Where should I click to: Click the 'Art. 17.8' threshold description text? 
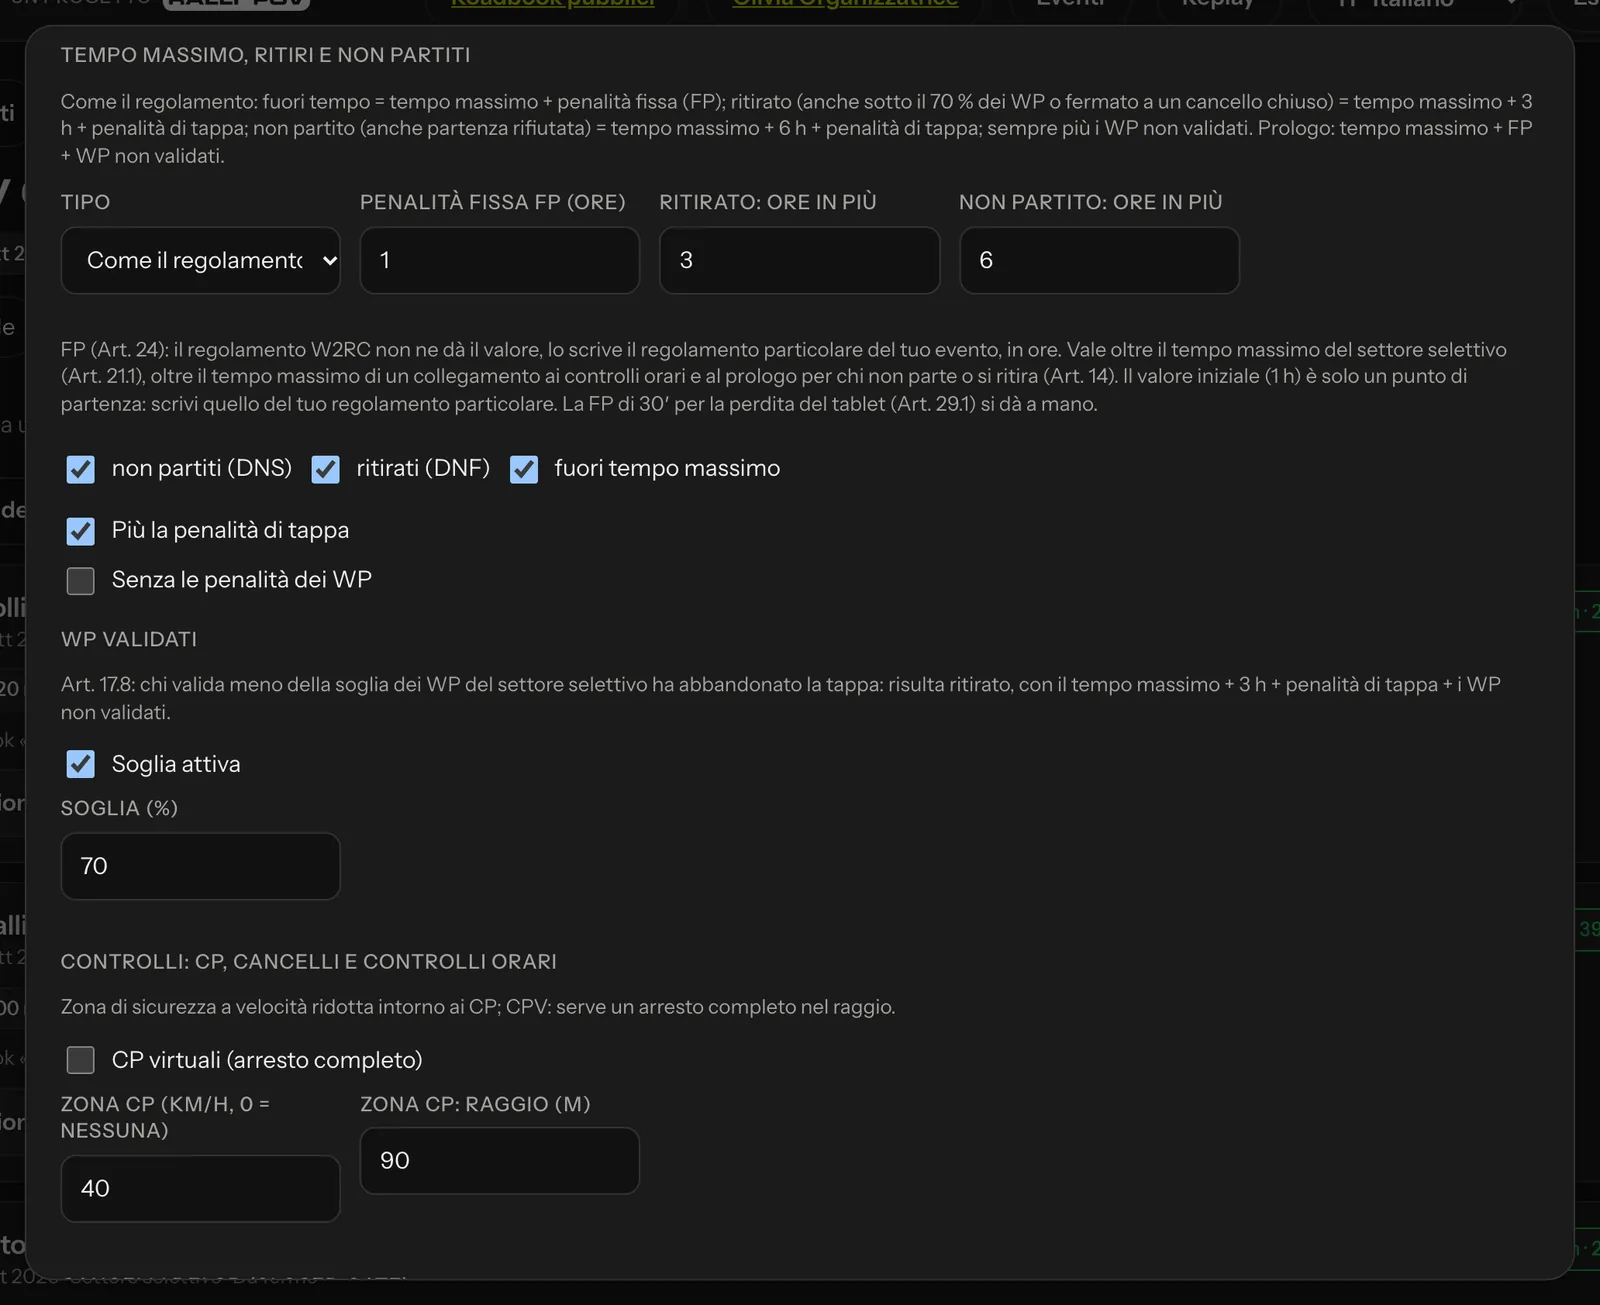[780, 698]
